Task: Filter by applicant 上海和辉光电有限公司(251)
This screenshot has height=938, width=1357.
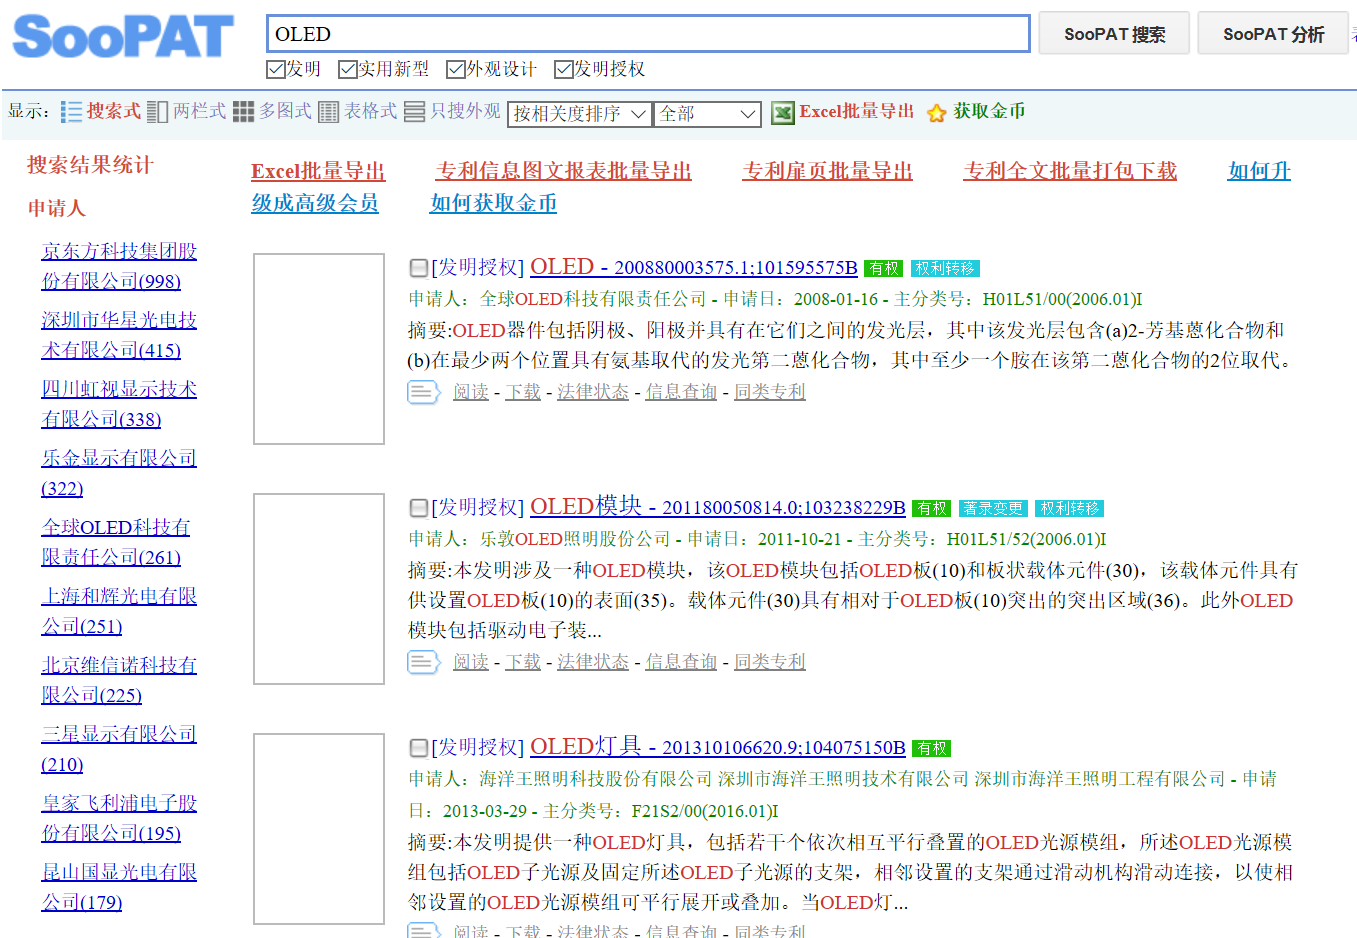Action: pos(119,611)
